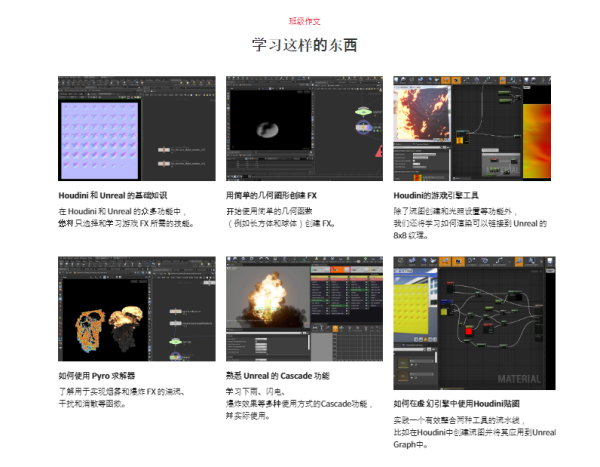Open the grey sphere Houdini viewport thumbnail

304,128
